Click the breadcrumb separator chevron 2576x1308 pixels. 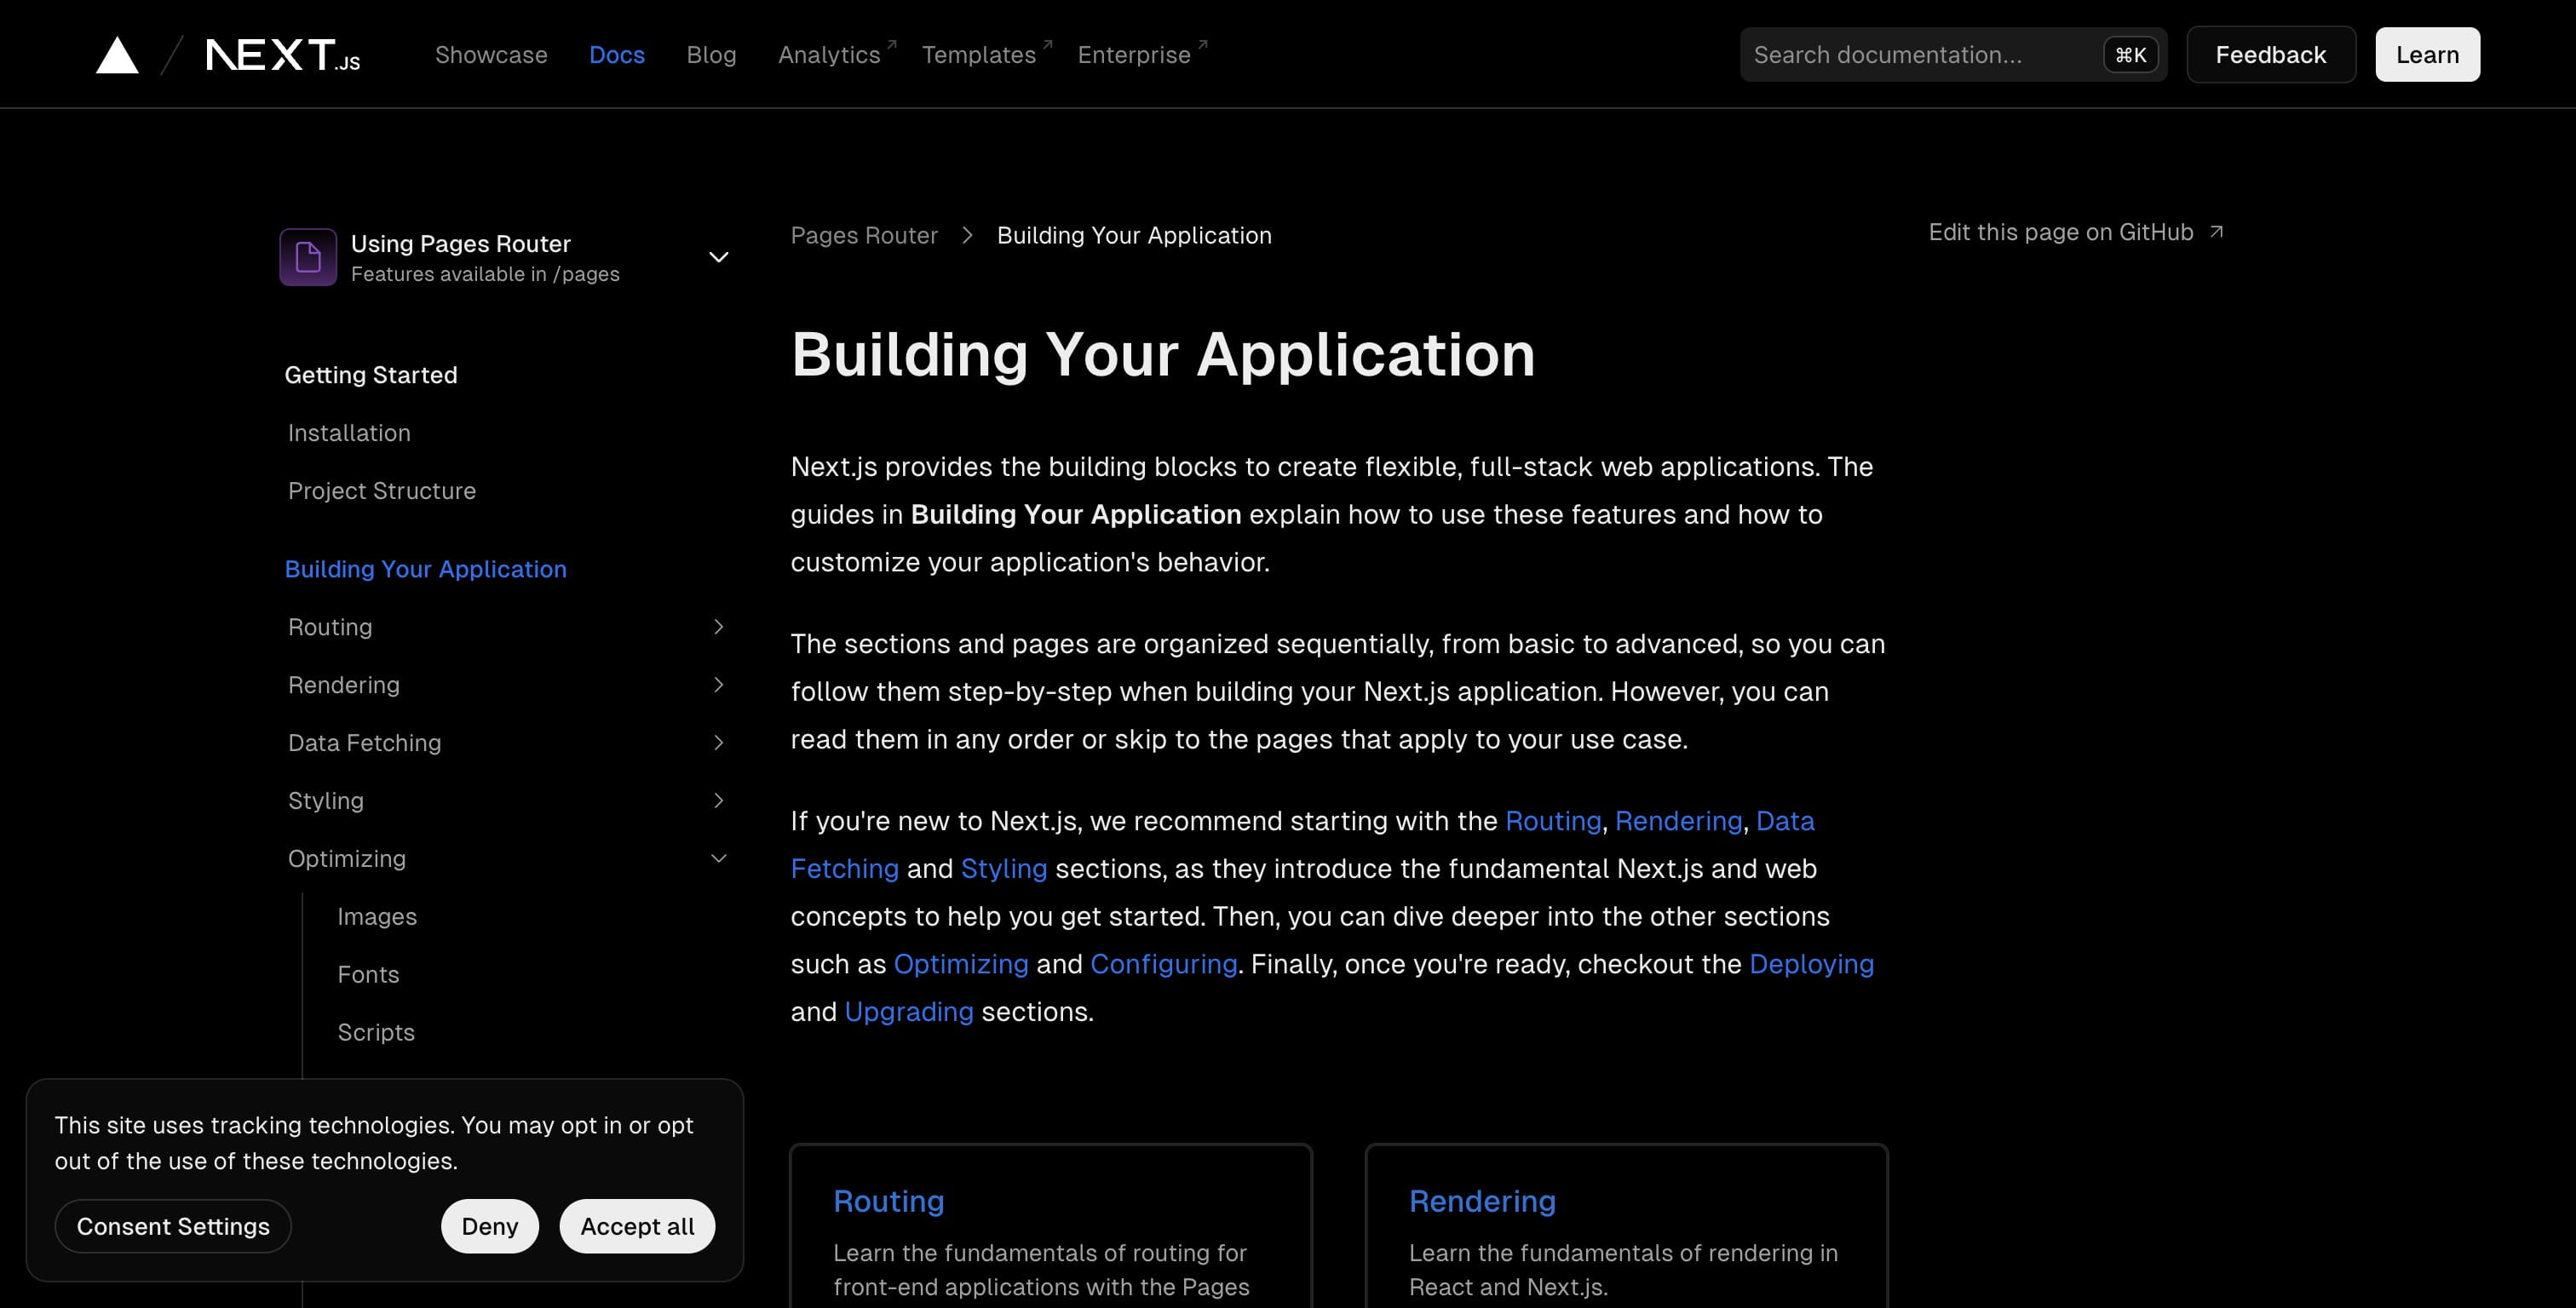coord(967,235)
